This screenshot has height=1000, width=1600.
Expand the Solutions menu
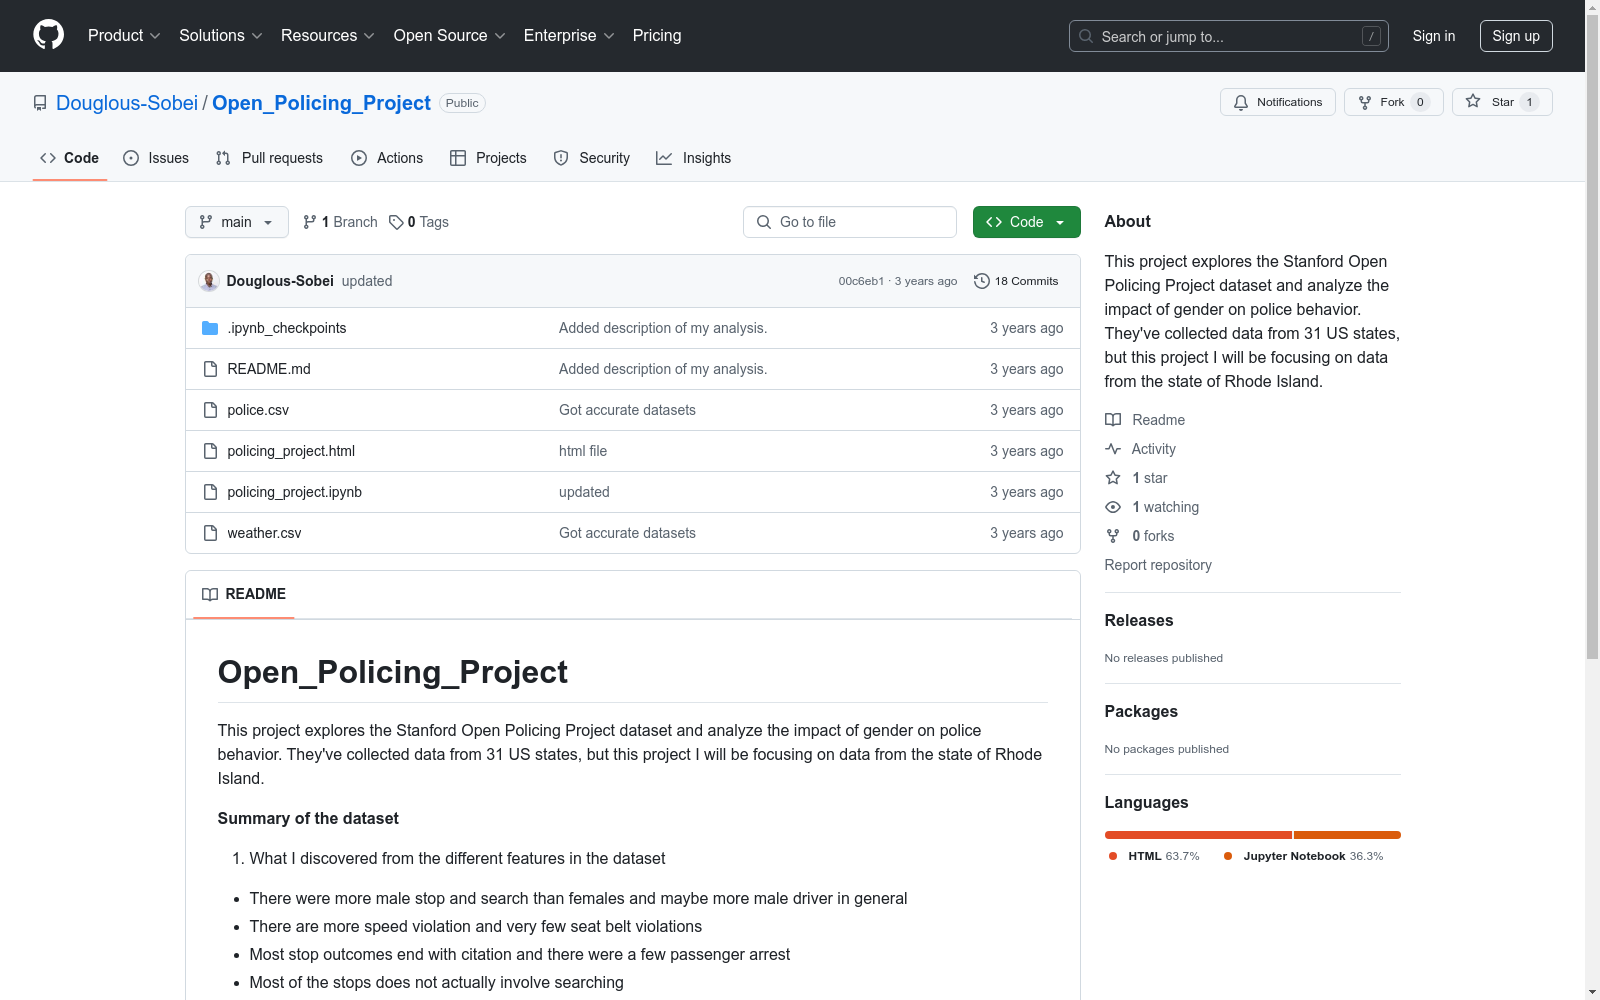click(x=221, y=35)
